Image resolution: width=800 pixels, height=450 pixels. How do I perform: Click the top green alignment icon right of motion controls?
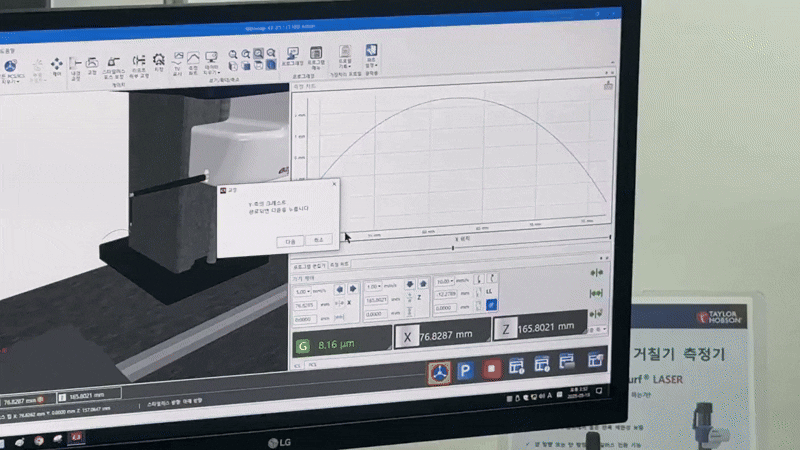click(x=596, y=273)
